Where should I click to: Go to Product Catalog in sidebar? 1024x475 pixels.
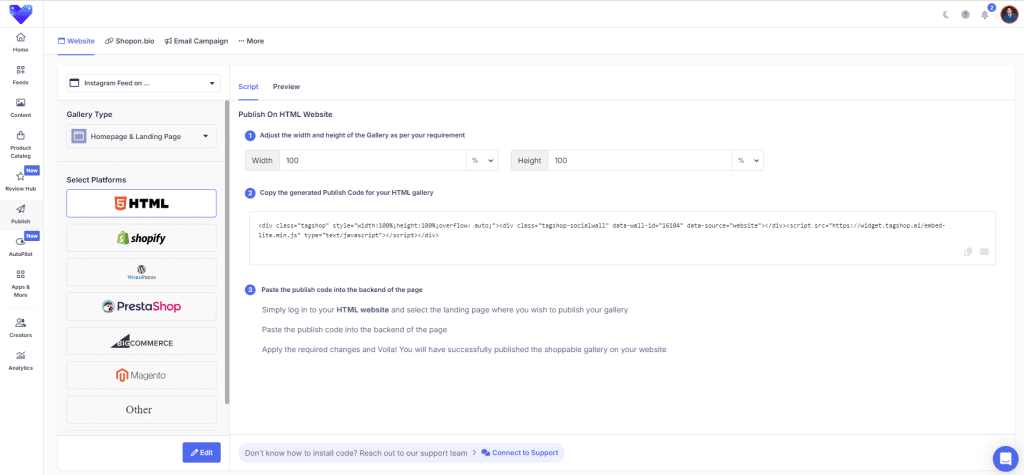20,144
